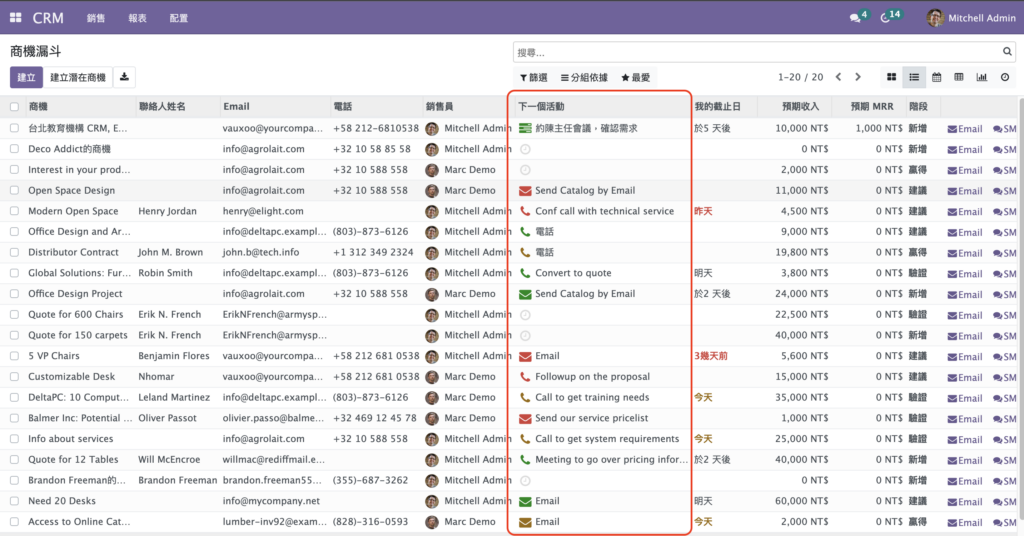Screen dimensions: 1024x536
Task: Open the 配置 menu
Action: [178, 18]
